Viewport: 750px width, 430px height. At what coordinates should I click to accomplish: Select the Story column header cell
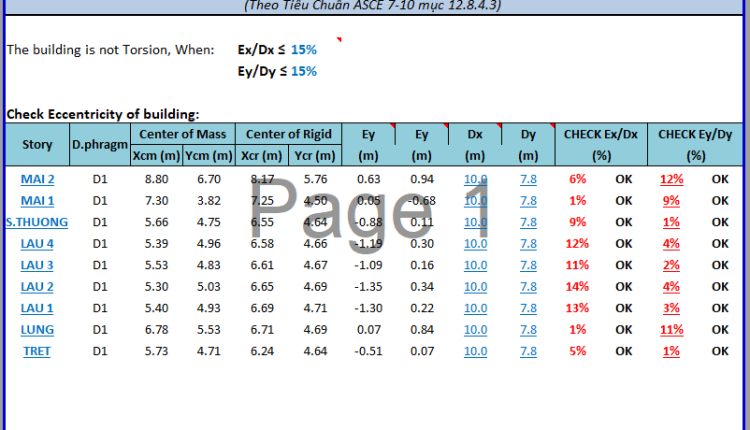(x=37, y=145)
